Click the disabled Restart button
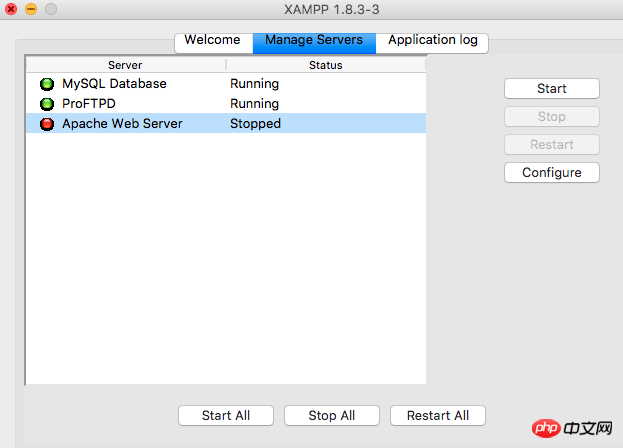 point(552,145)
